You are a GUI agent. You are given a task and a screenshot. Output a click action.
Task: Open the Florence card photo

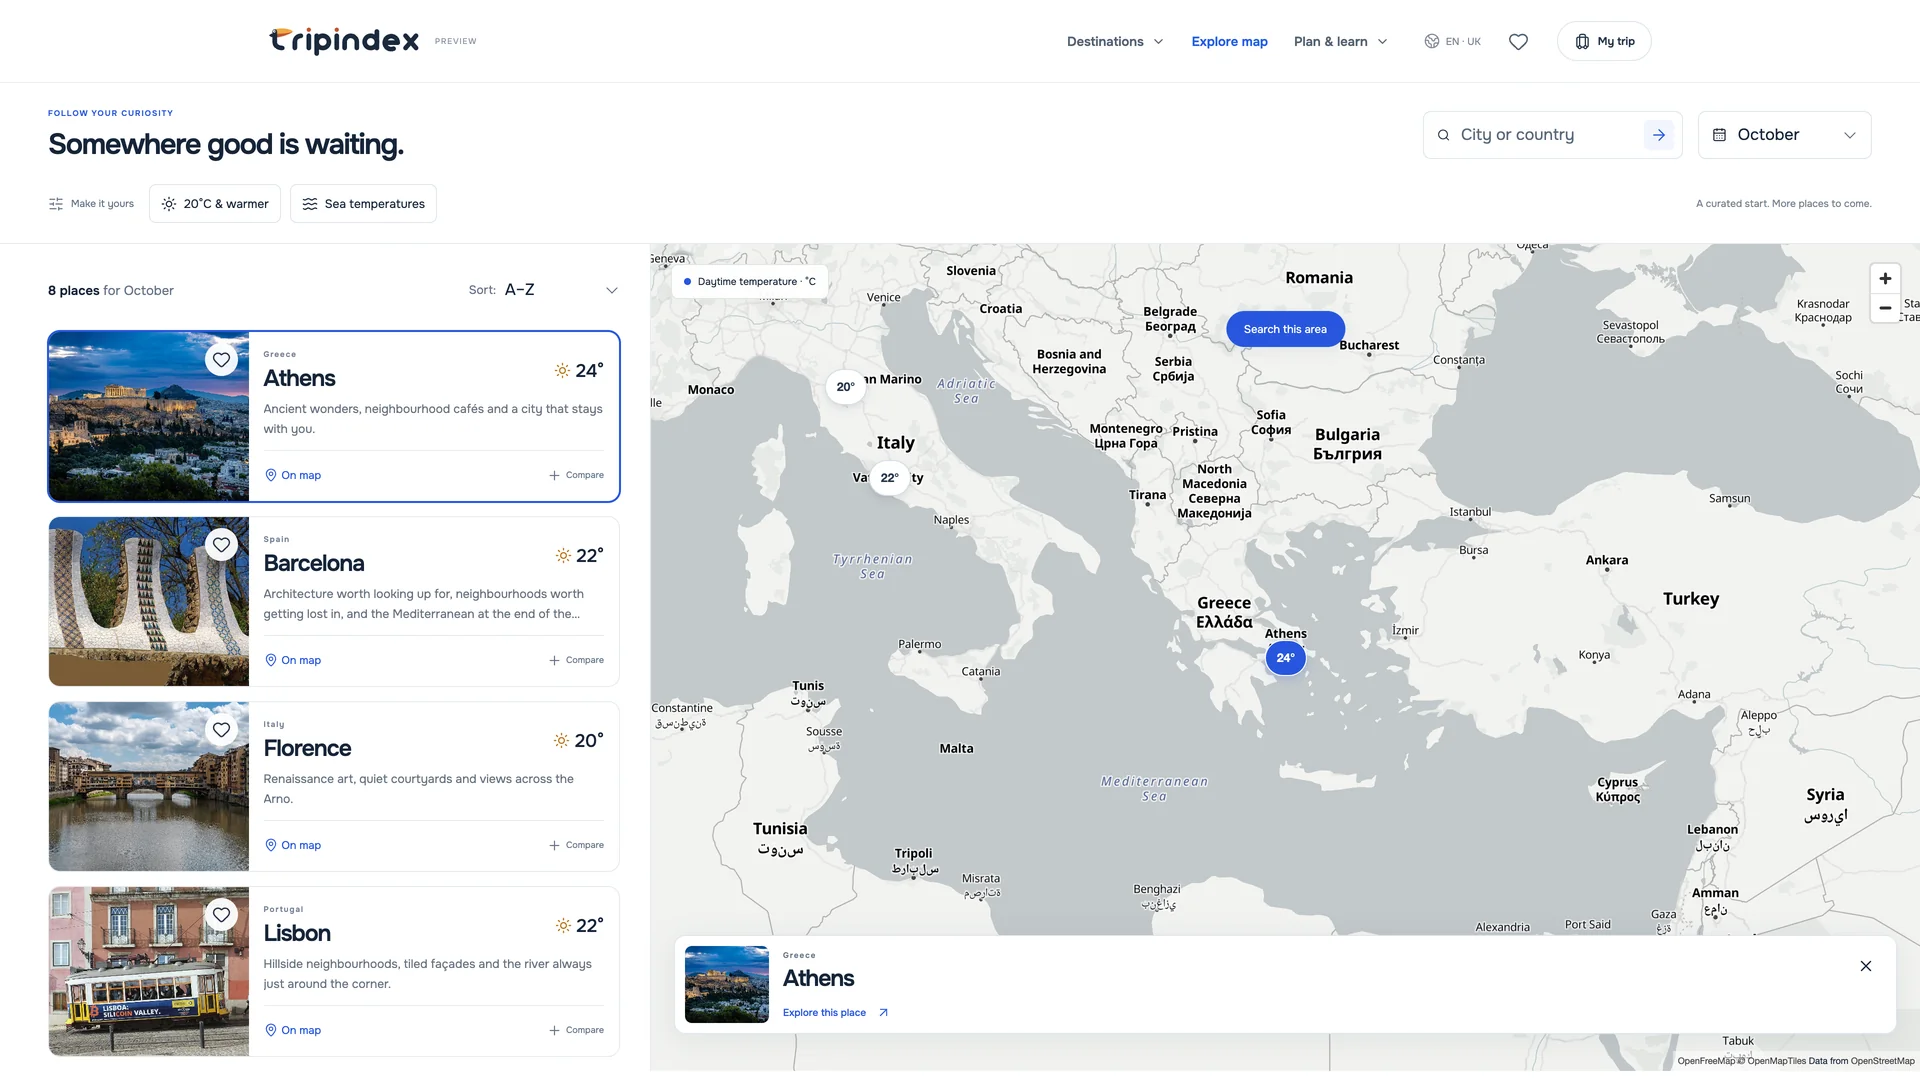pyautogui.click(x=149, y=786)
